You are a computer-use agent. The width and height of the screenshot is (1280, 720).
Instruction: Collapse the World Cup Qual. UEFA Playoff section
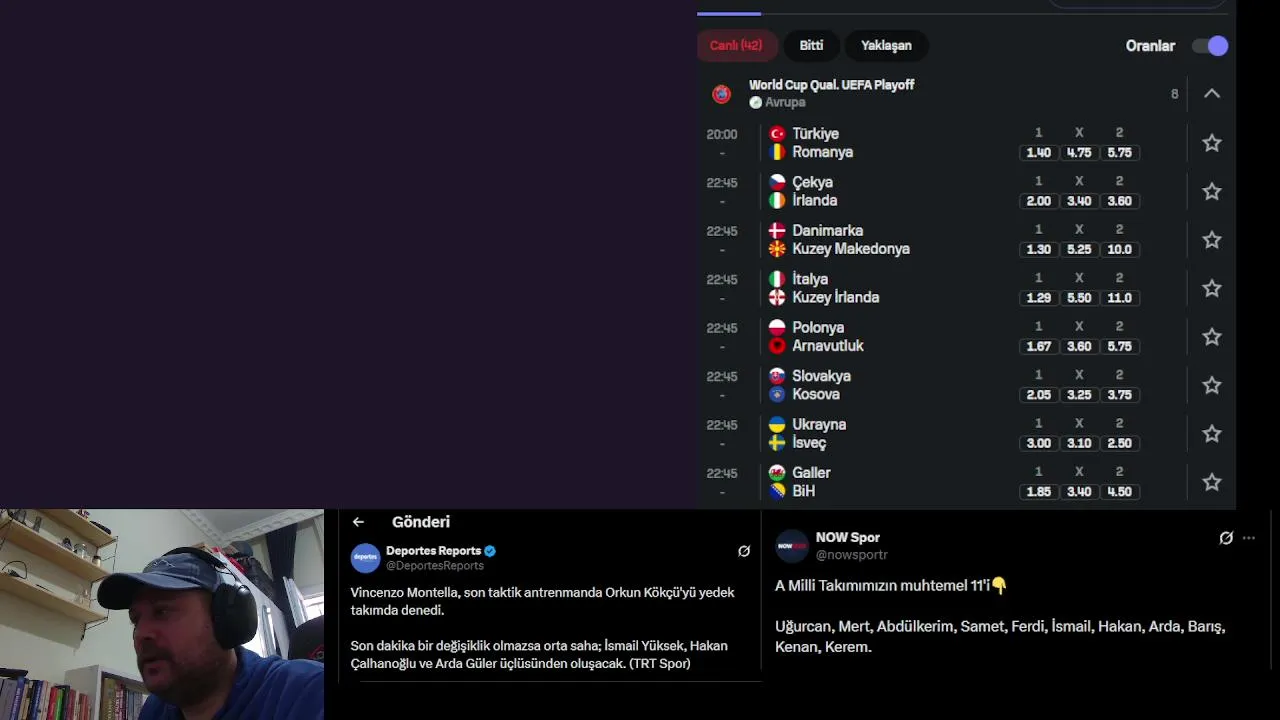click(x=1211, y=93)
